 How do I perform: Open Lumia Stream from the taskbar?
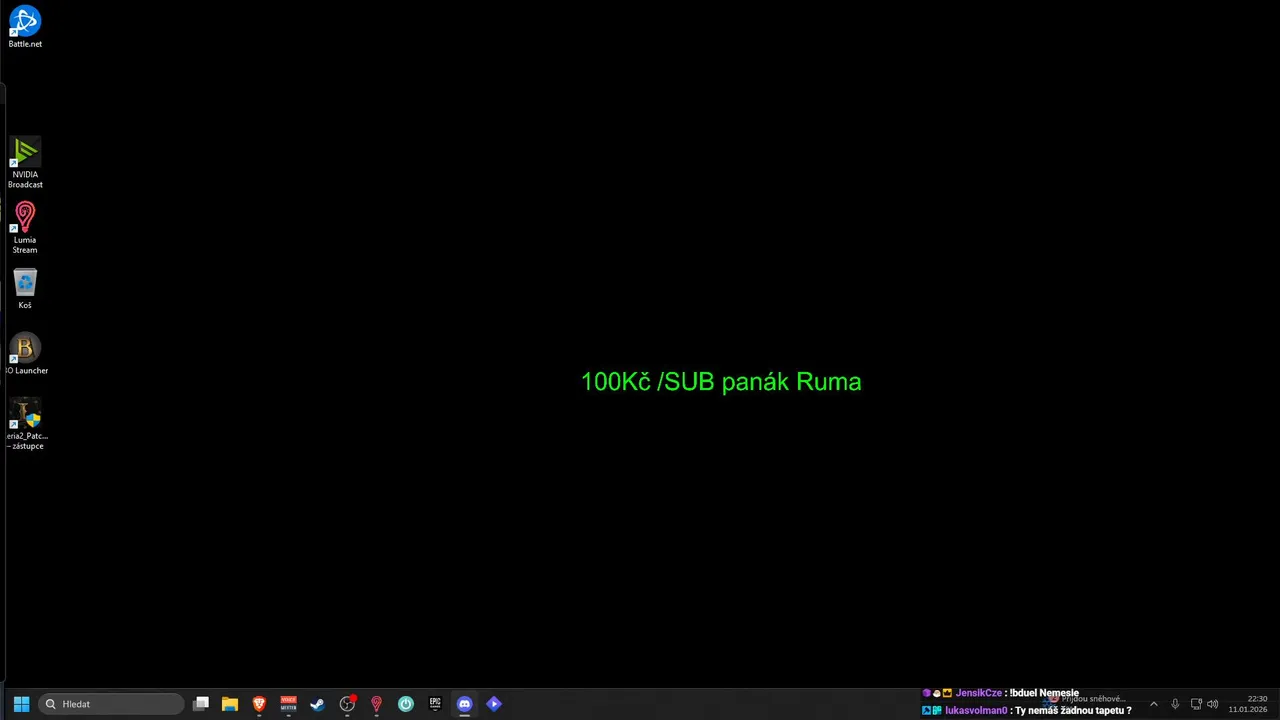click(376, 704)
